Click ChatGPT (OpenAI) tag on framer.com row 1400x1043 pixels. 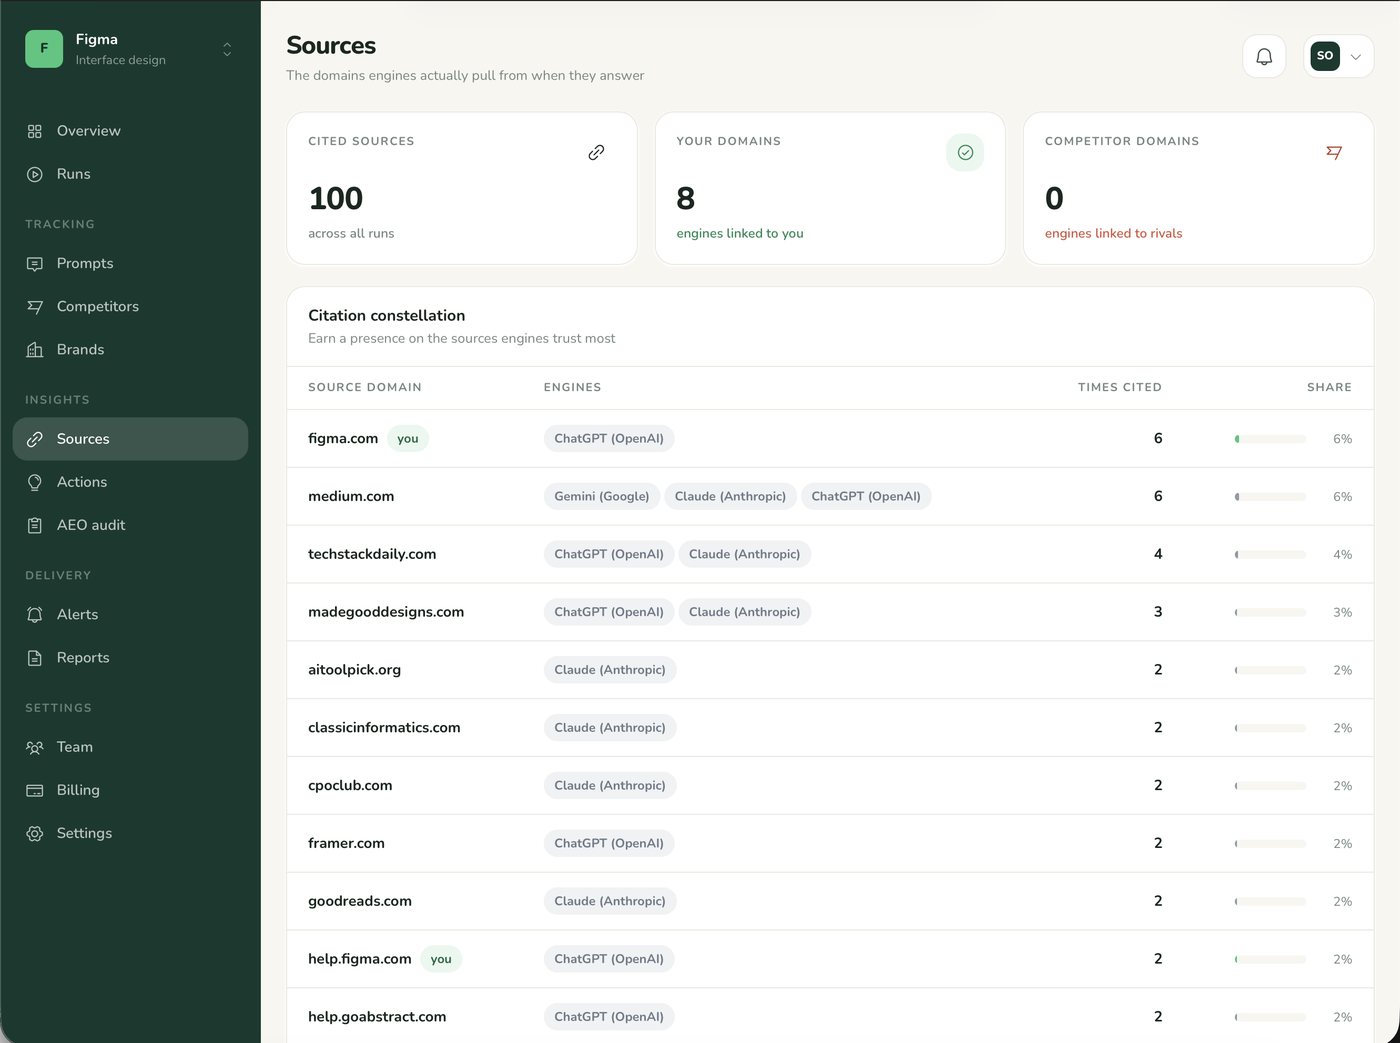(x=609, y=843)
